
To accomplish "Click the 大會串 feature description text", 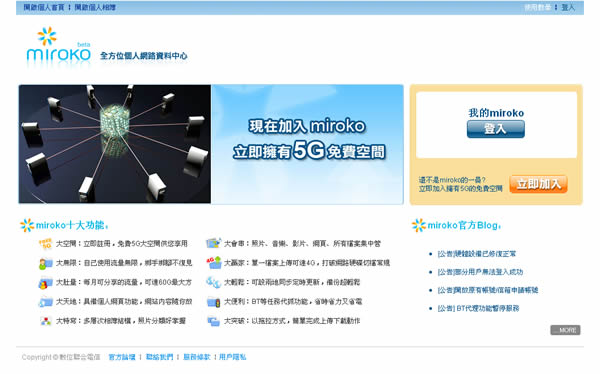I will [x=302, y=243].
